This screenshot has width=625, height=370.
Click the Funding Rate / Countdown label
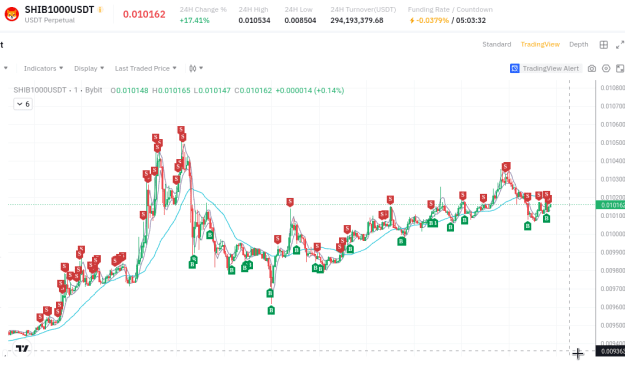pos(450,10)
